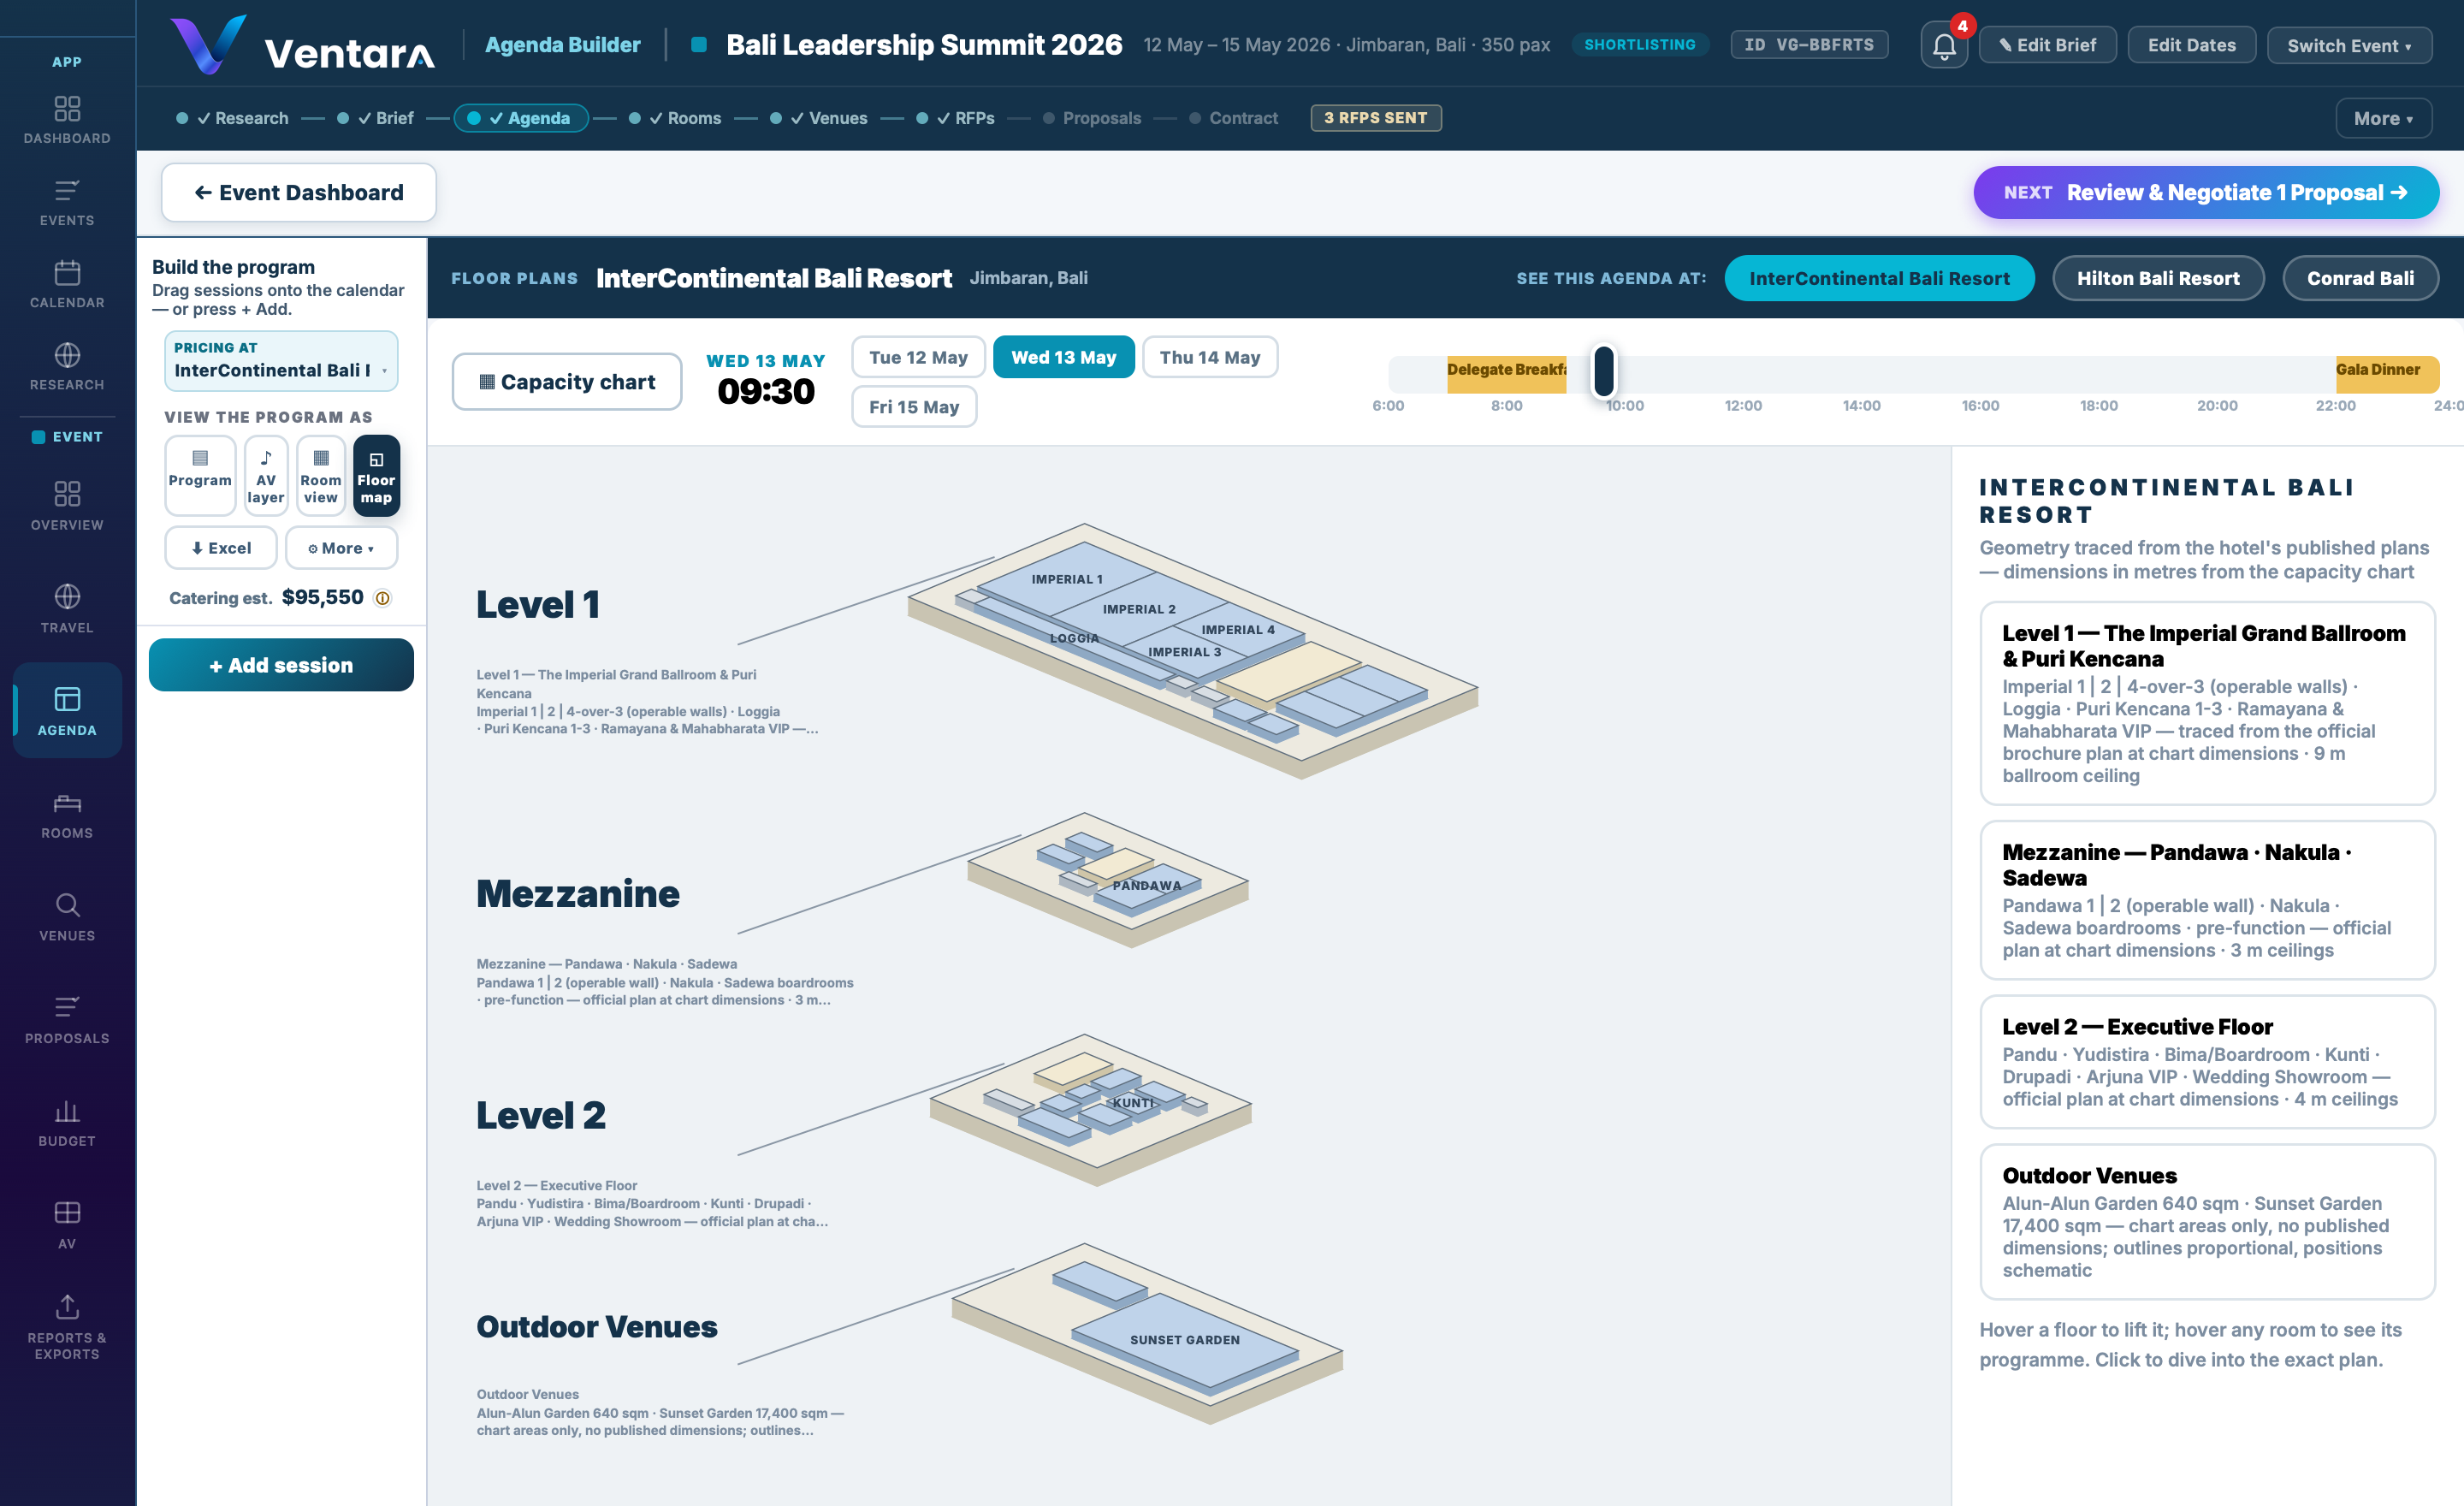Open Research in the sidebar
The height and width of the screenshot is (1506, 2464).
click(x=67, y=366)
